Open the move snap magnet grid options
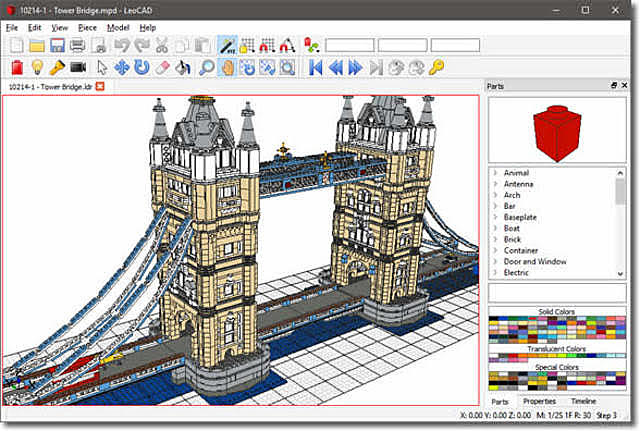The image size is (640, 431). [267, 45]
